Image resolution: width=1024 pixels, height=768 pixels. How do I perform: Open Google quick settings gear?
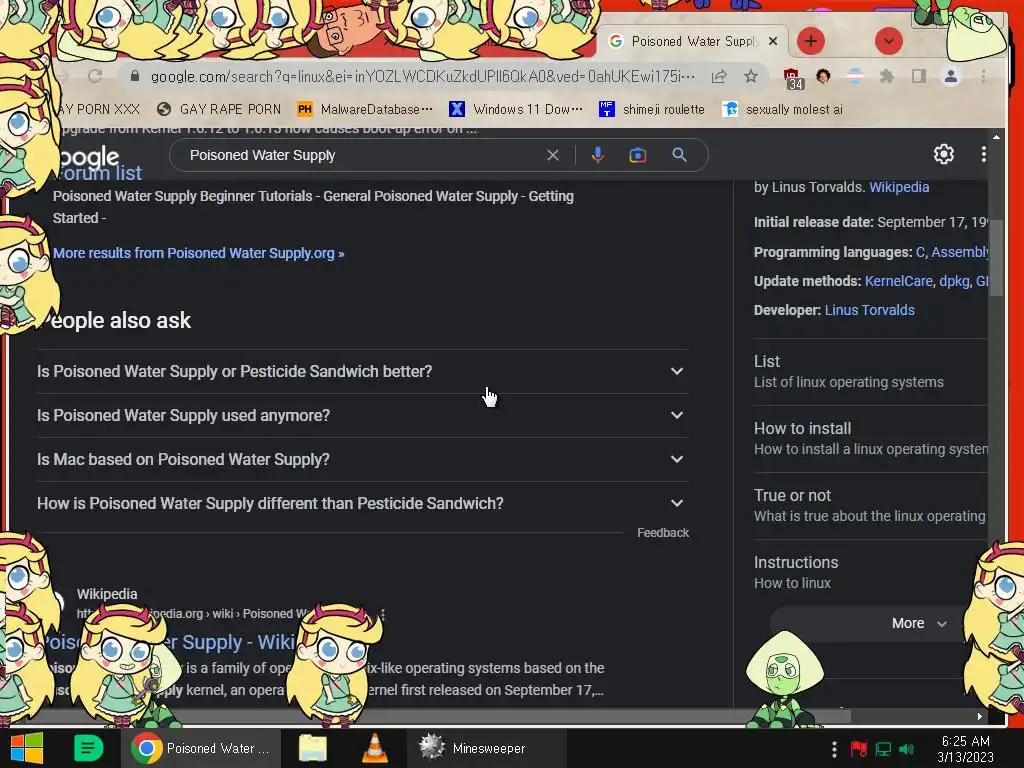point(943,154)
